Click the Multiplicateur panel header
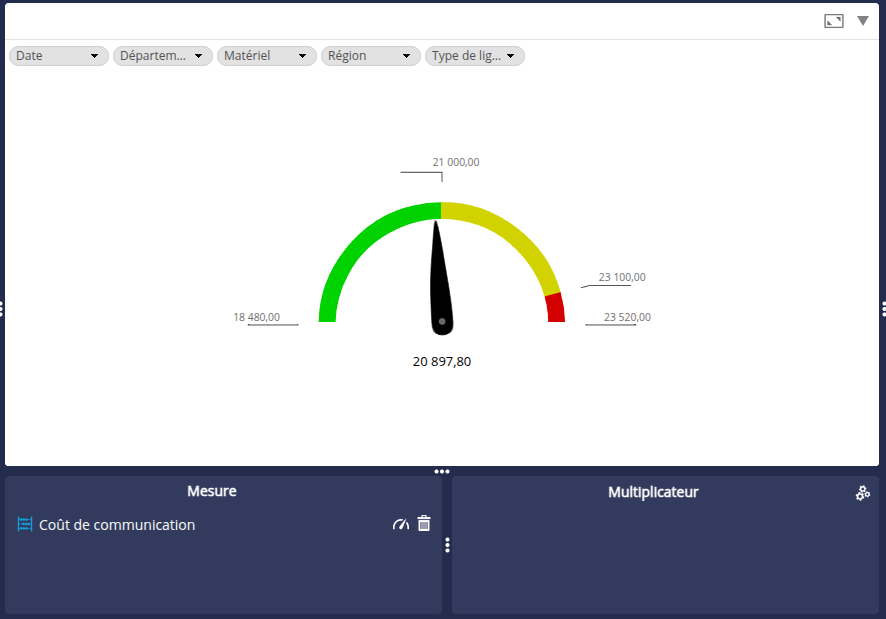 (x=653, y=492)
